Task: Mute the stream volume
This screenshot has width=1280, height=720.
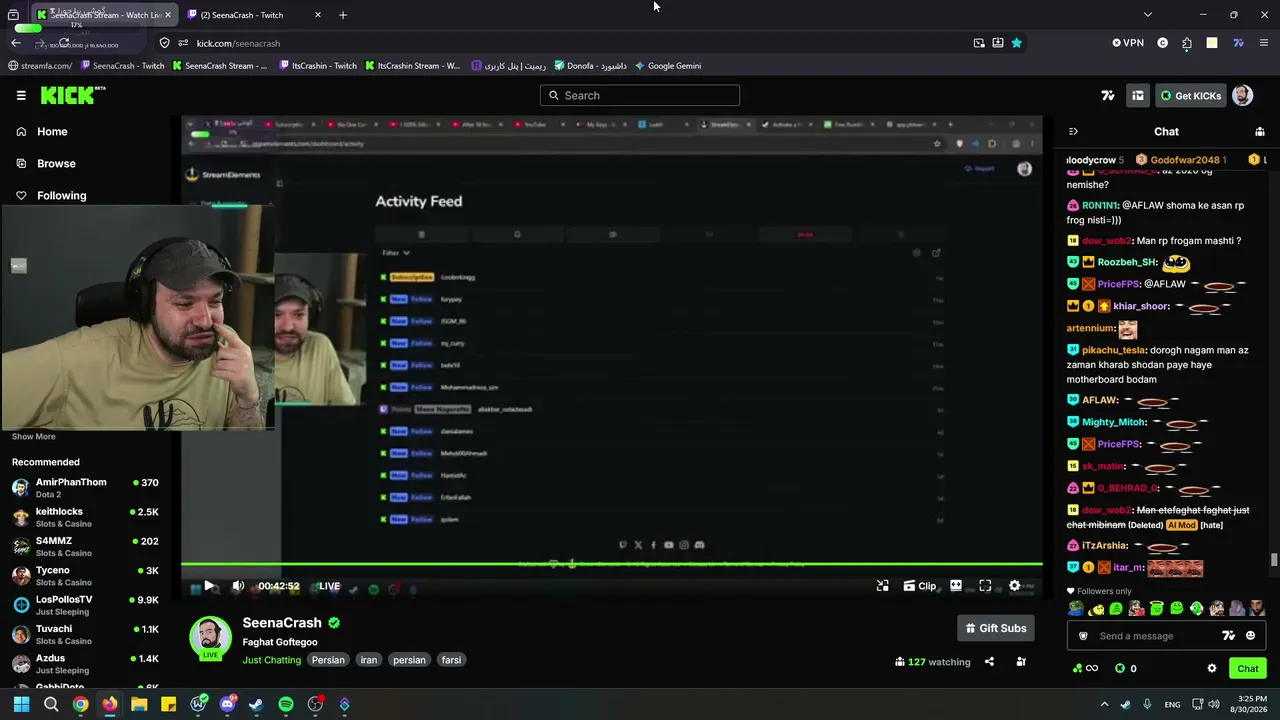Action: coord(238,586)
